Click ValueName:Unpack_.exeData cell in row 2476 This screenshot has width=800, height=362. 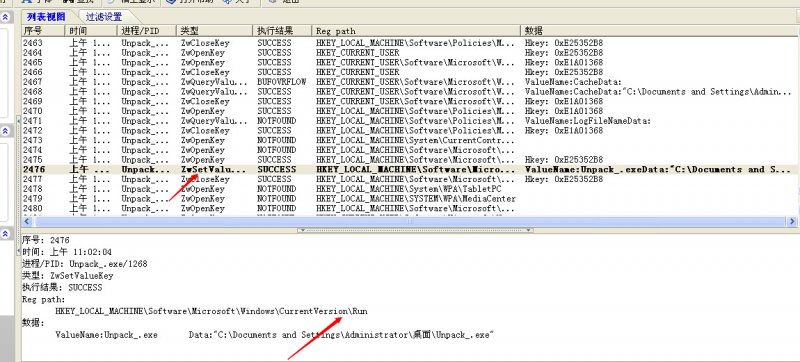(x=658, y=169)
